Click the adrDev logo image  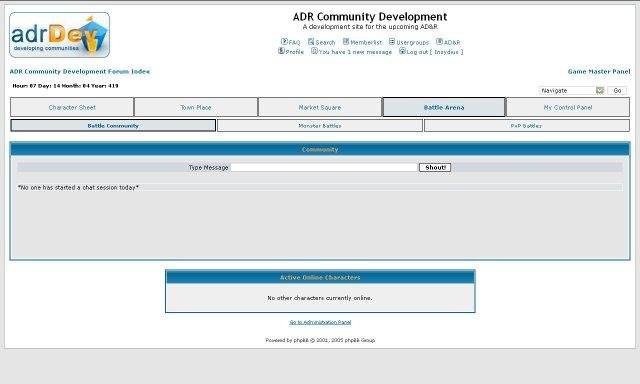60,35
